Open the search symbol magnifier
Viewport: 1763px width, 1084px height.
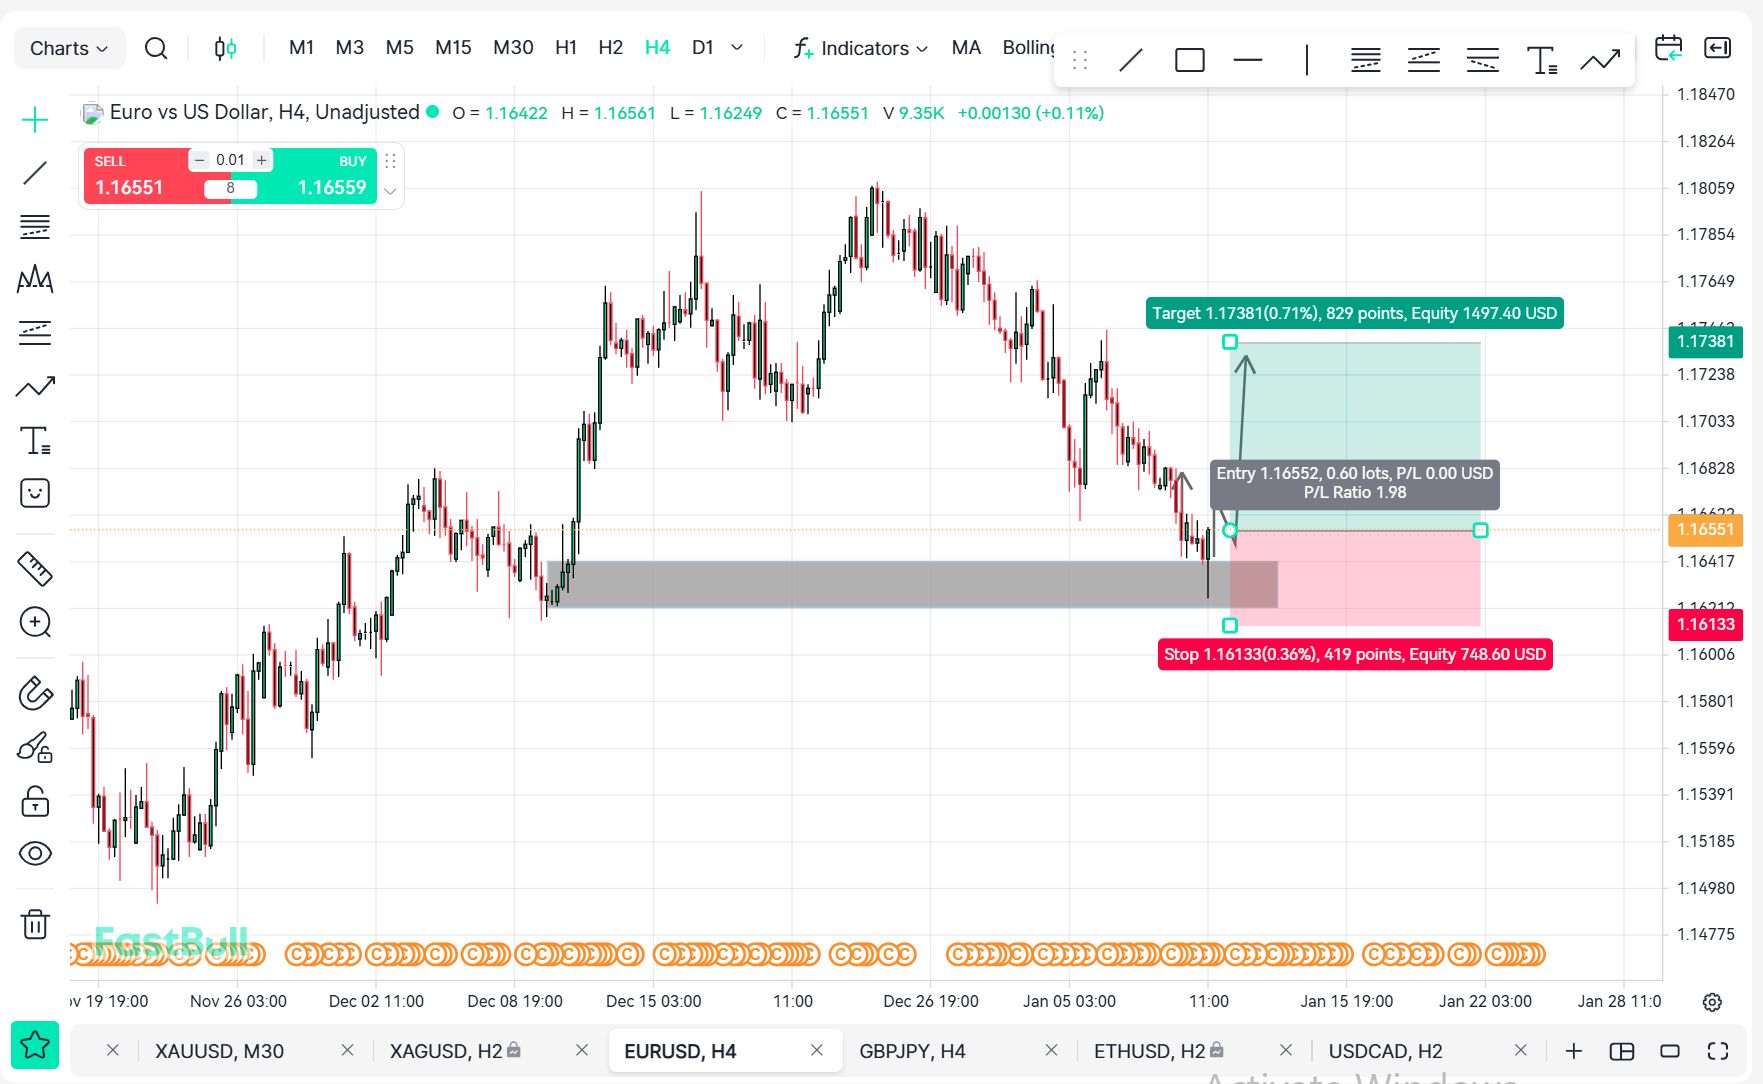click(x=156, y=48)
